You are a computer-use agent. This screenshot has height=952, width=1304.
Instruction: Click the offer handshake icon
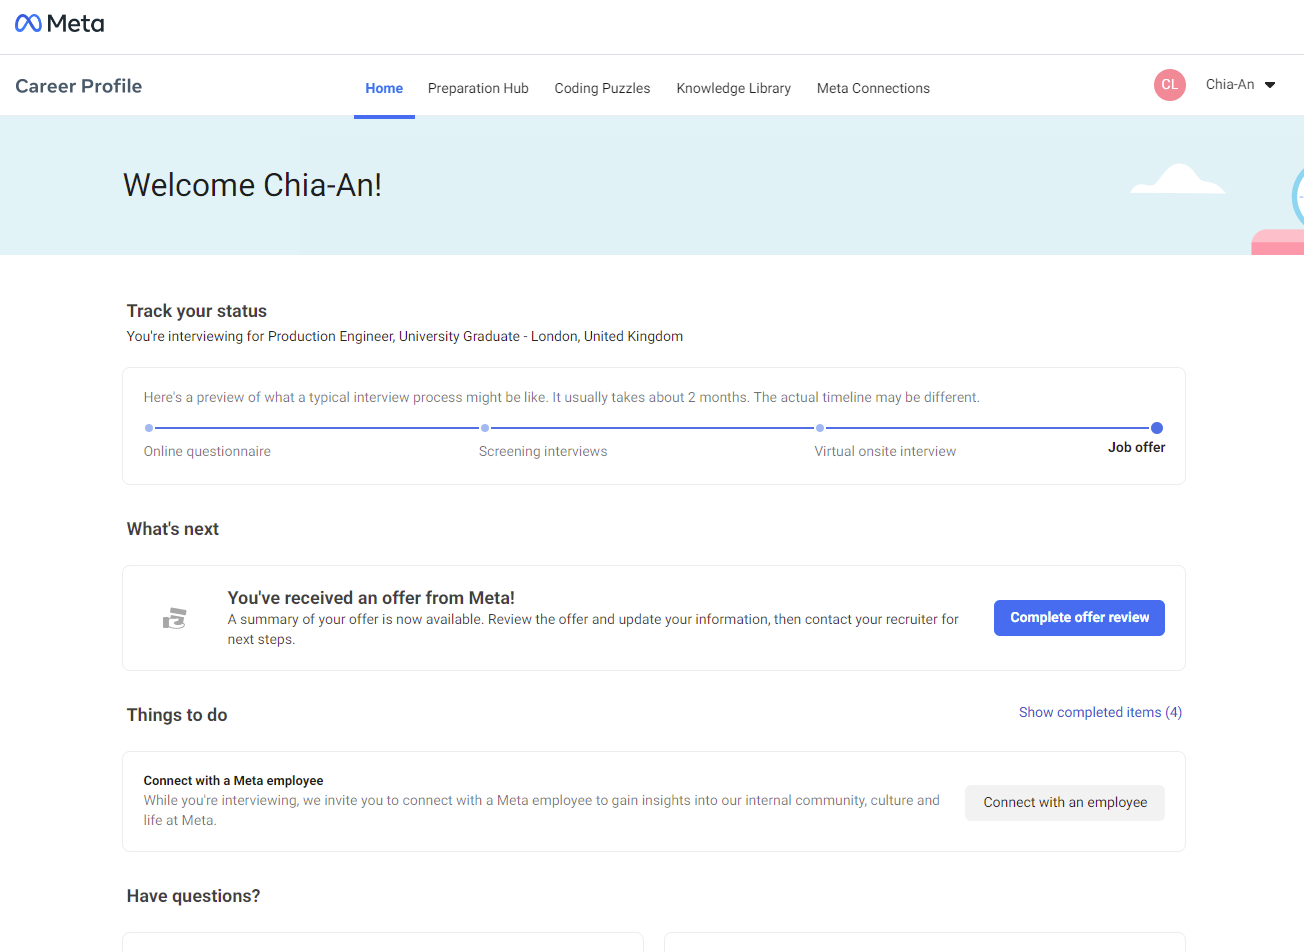point(175,619)
